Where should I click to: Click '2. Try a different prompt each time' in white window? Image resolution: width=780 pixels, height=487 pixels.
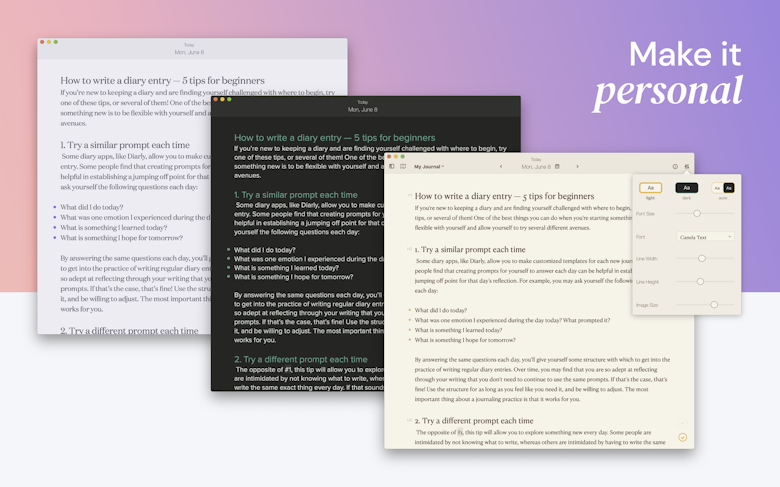click(x=129, y=330)
